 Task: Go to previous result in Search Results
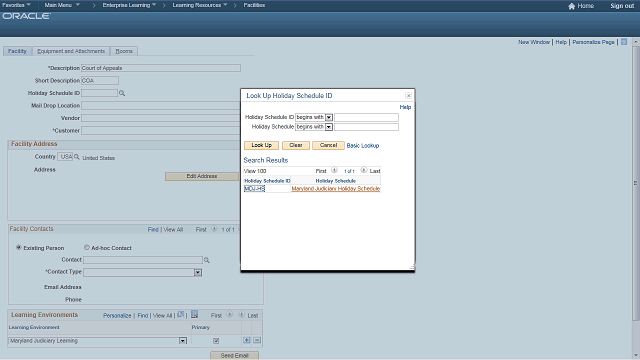point(334,170)
